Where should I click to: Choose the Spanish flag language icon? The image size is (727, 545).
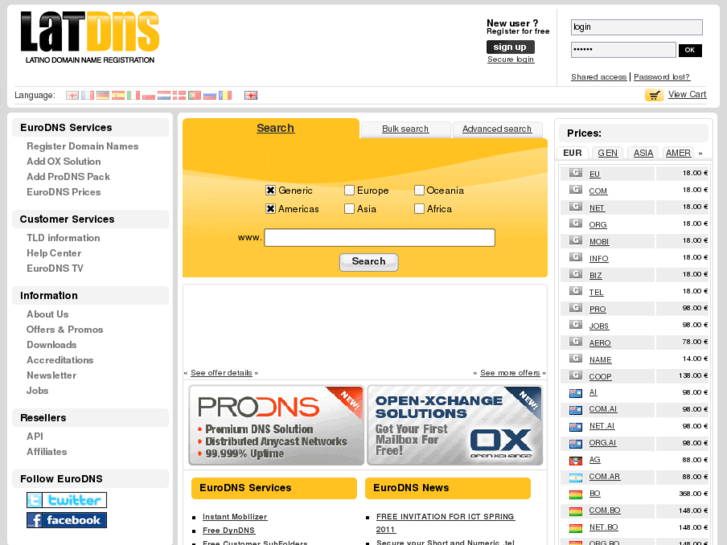click(x=118, y=95)
